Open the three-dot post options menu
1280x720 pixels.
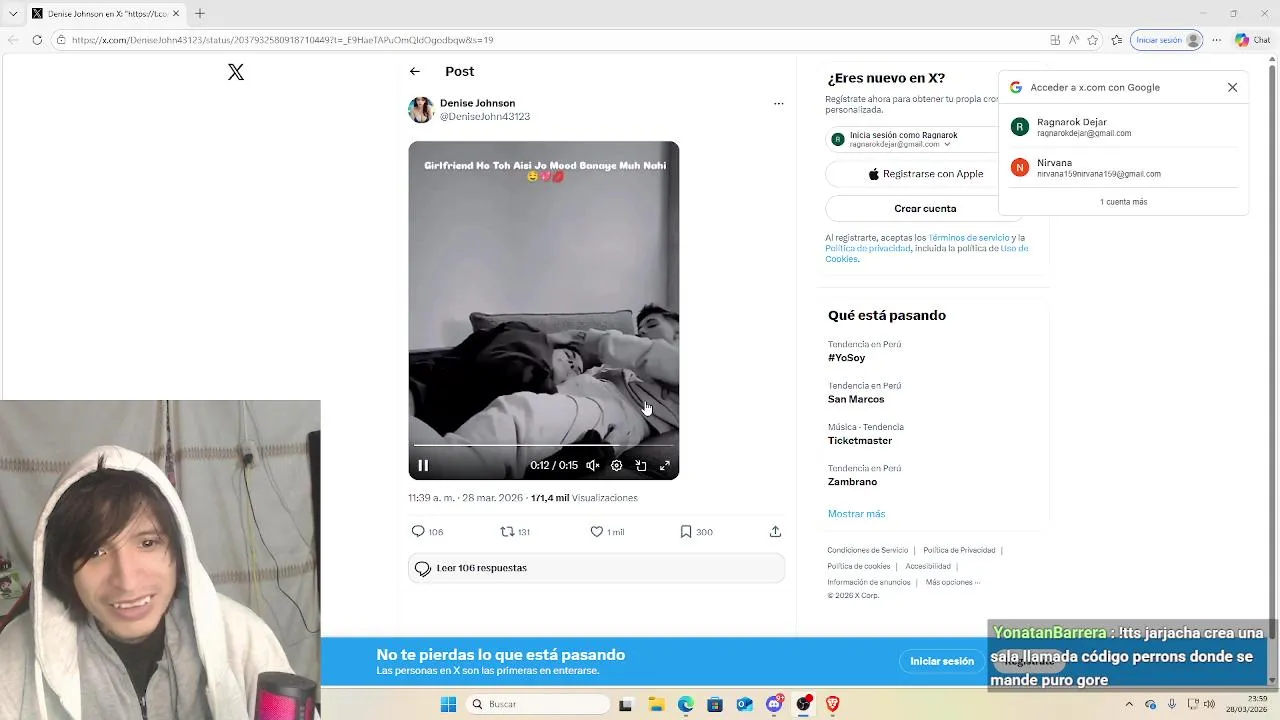(x=779, y=103)
